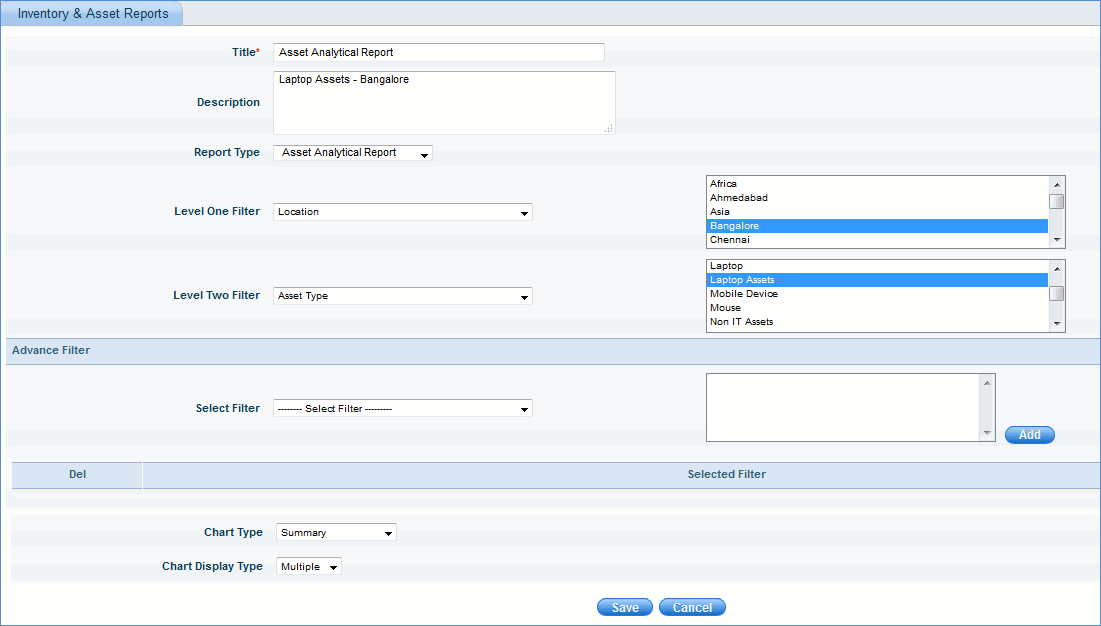This screenshot has height=626, width=1101.
Task: Cancel the report form
Action: pos(692,608)
